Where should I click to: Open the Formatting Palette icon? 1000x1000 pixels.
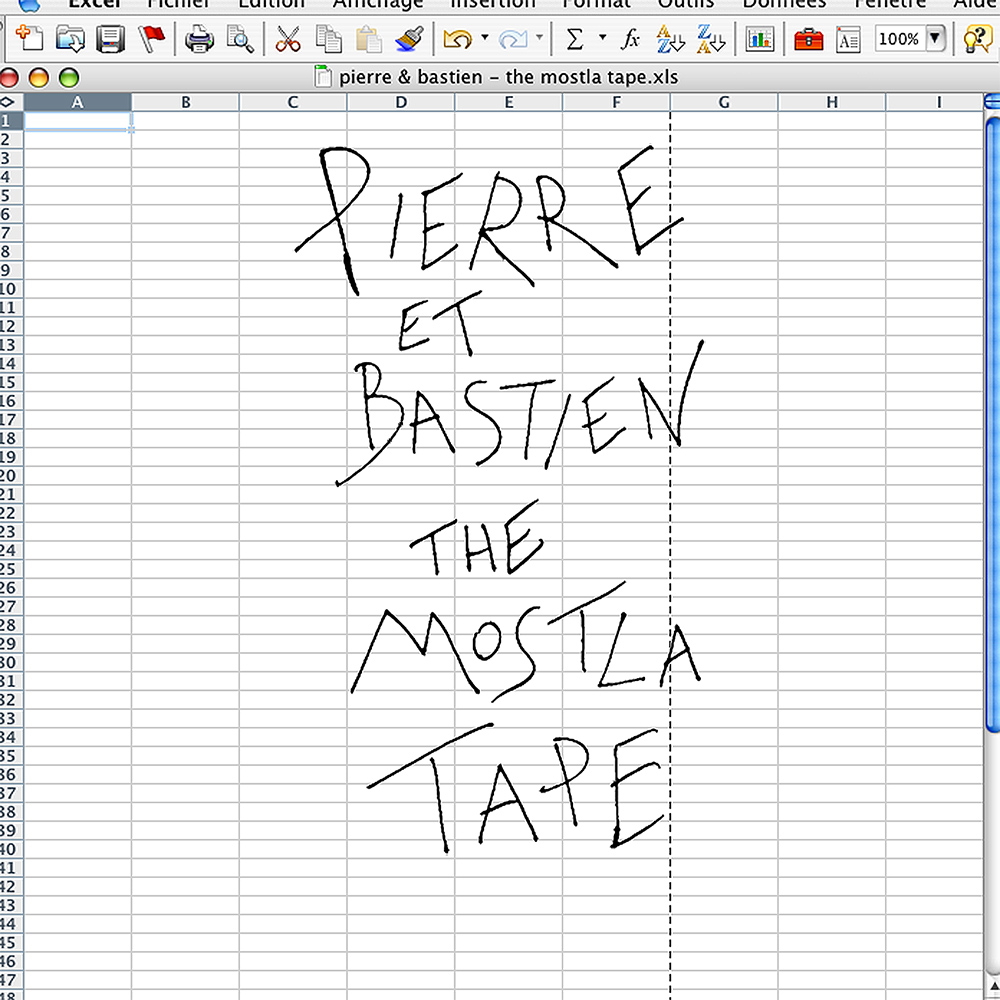click(x=848, y=39)
